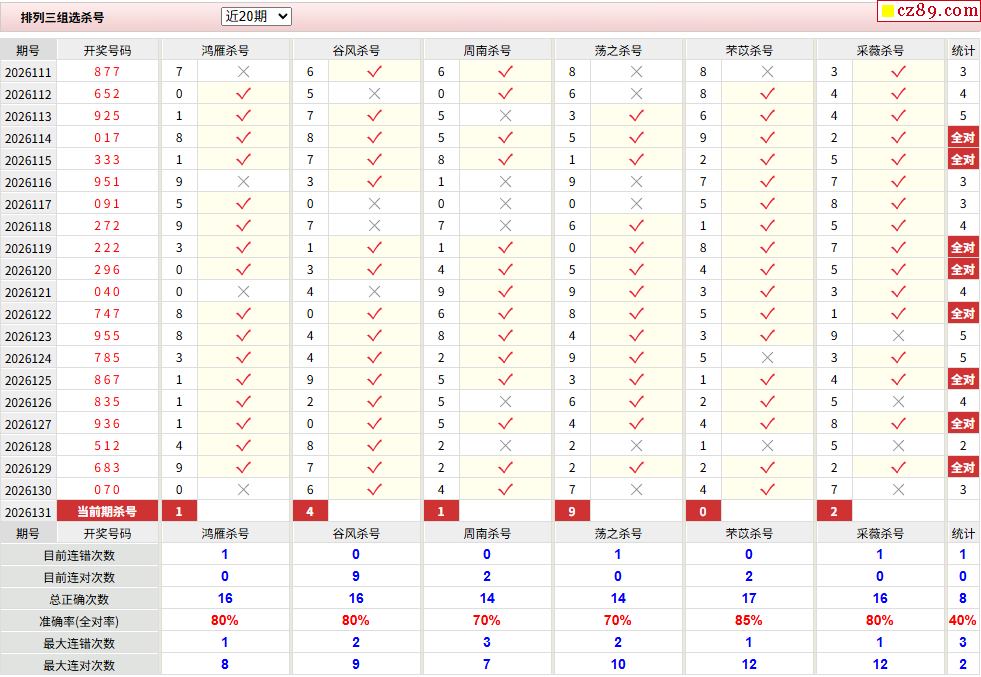
Task: Click the 全对 badge in row 2026114
Action: pyautogui.click(x=963, y=138)
